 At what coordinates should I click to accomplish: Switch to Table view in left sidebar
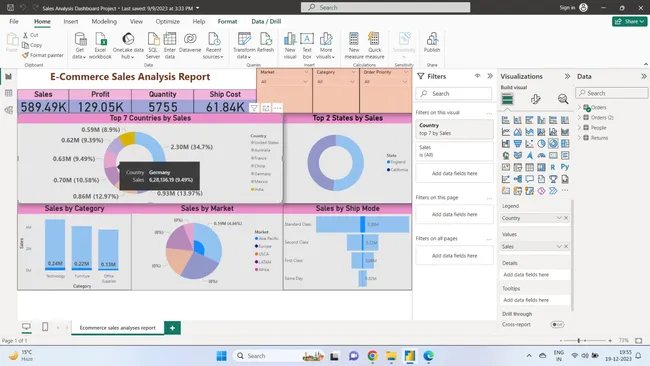click(8, 93)
